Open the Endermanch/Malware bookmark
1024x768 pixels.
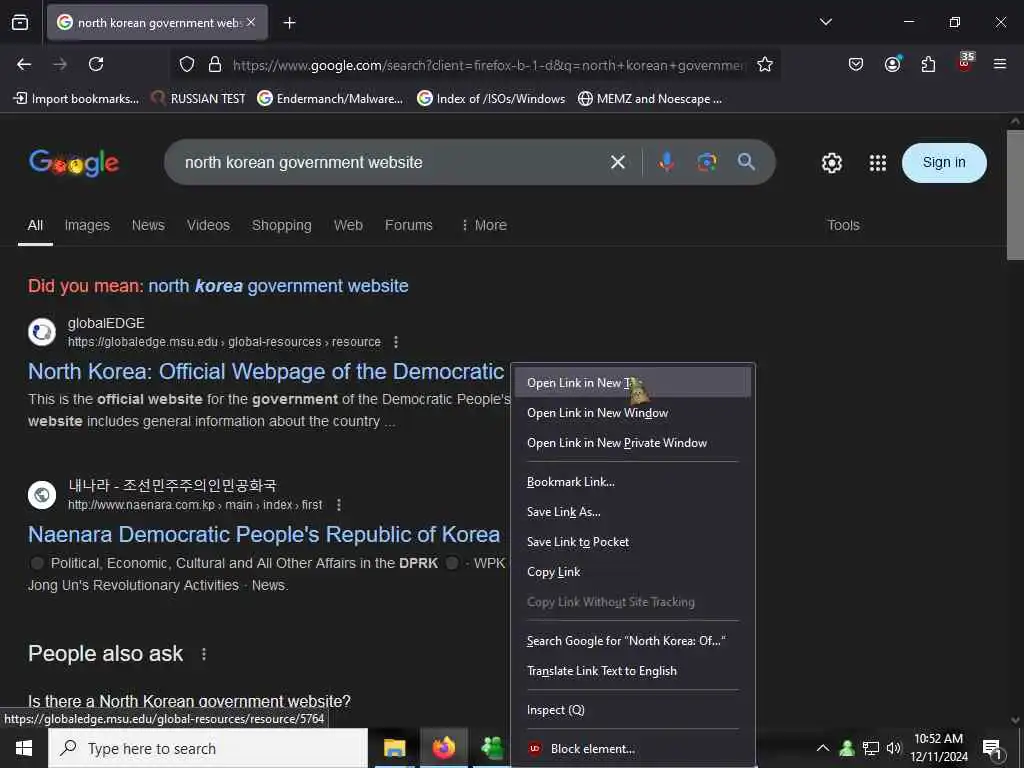pyautogui.click(x=330, y=99)
